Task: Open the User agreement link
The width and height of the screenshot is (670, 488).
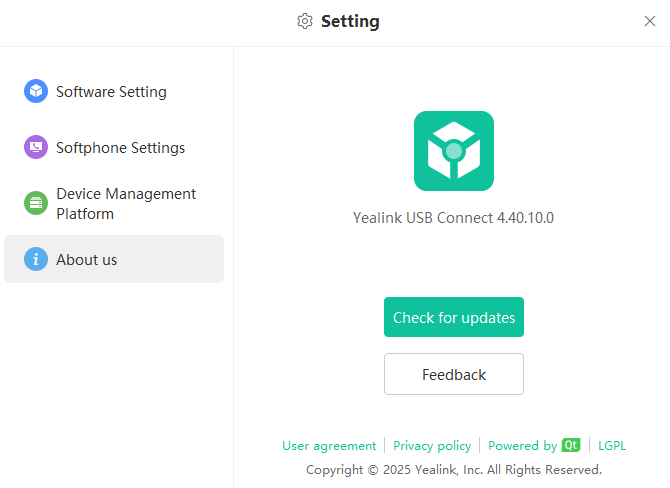Action: pos(329,446)
